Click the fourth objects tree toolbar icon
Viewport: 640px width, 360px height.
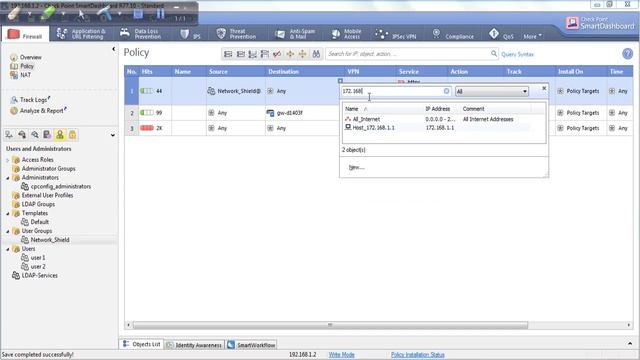47,135
